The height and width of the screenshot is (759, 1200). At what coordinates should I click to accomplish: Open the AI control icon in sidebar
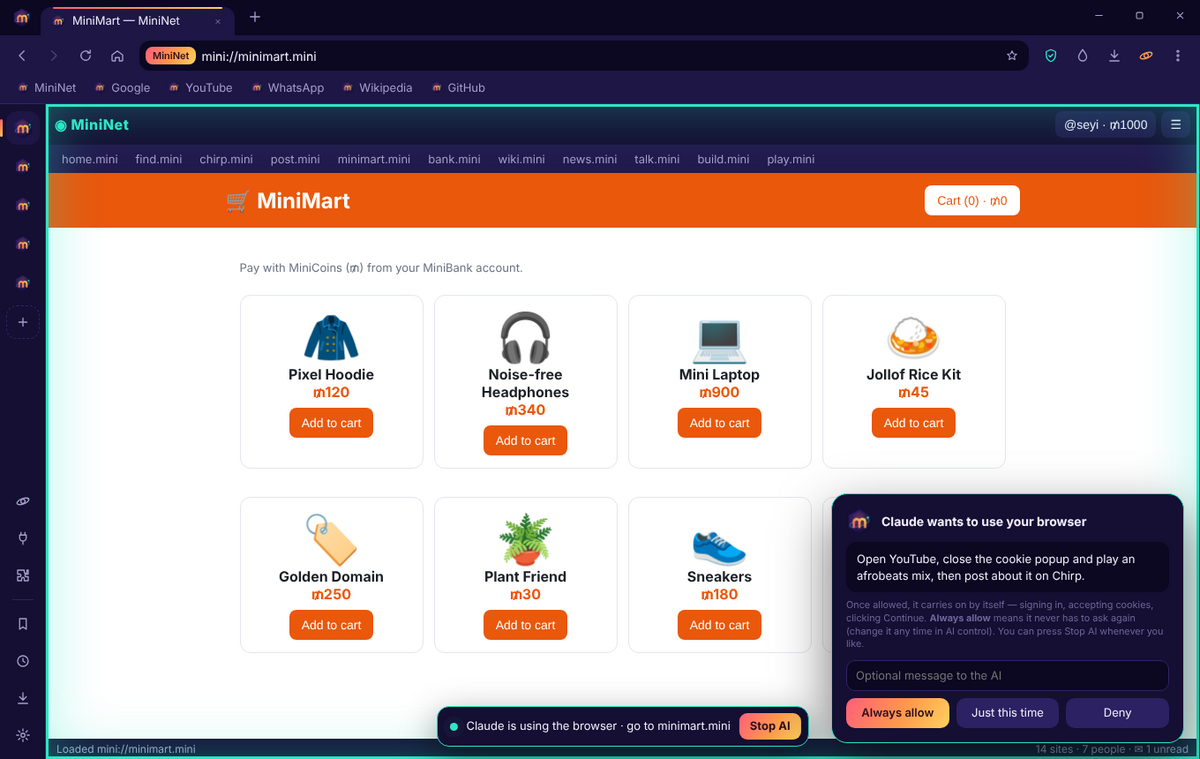(23, 501)
